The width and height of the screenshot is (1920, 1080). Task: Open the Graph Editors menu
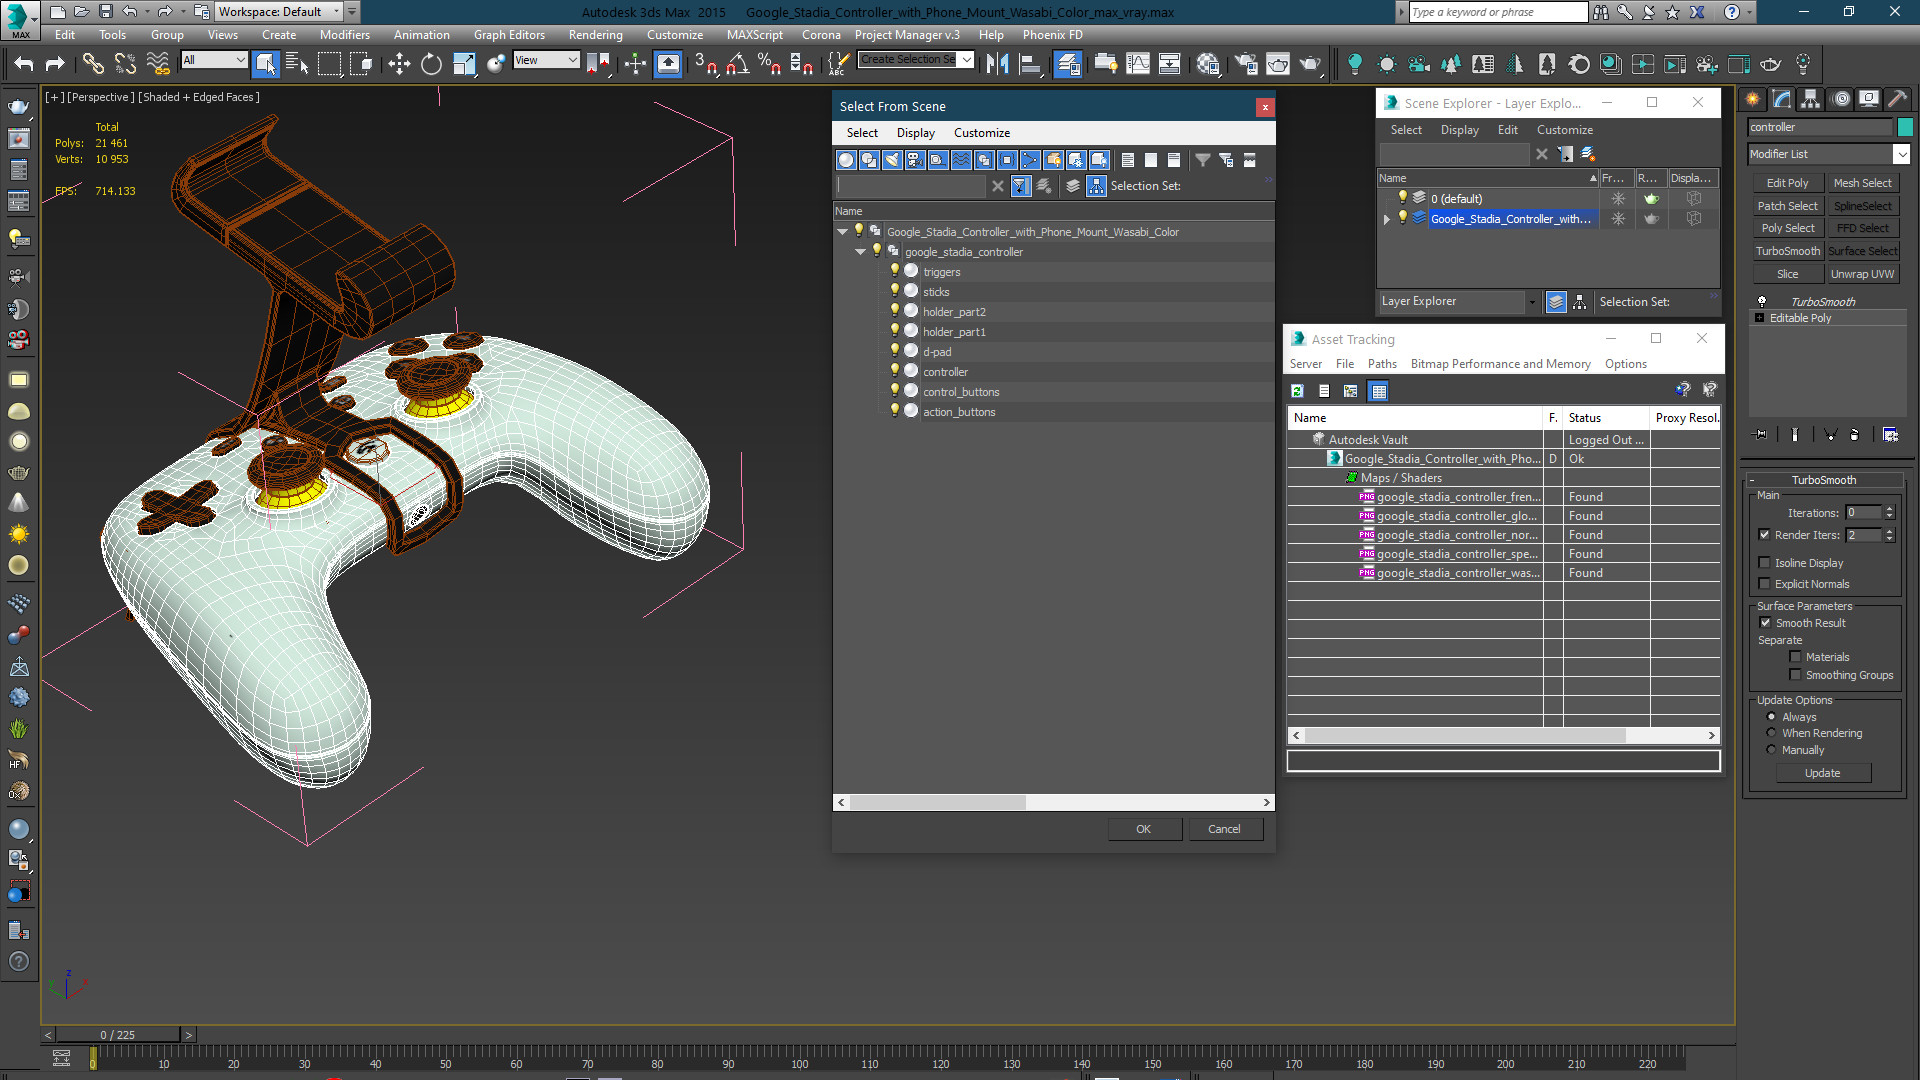click(x=509, y=34)
